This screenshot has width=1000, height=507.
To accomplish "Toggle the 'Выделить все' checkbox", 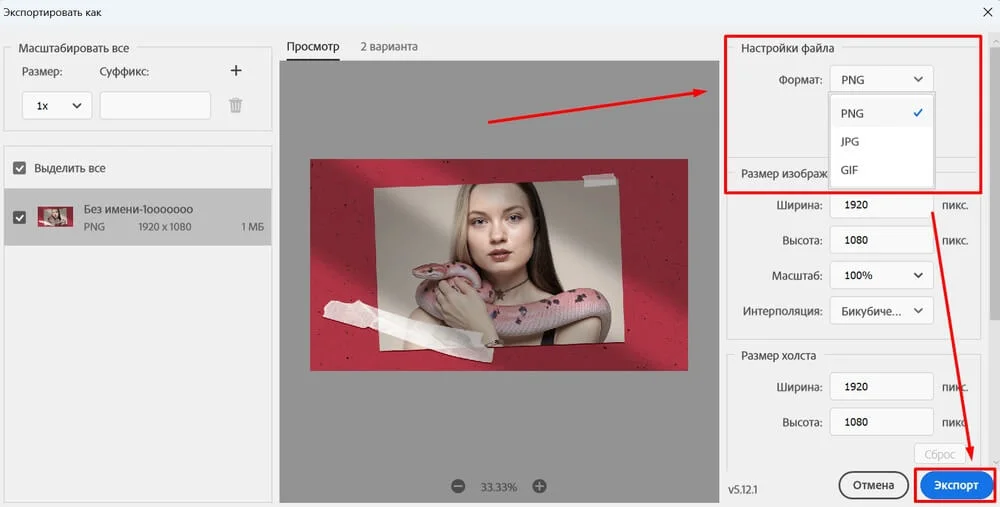I will coord(20,168).
